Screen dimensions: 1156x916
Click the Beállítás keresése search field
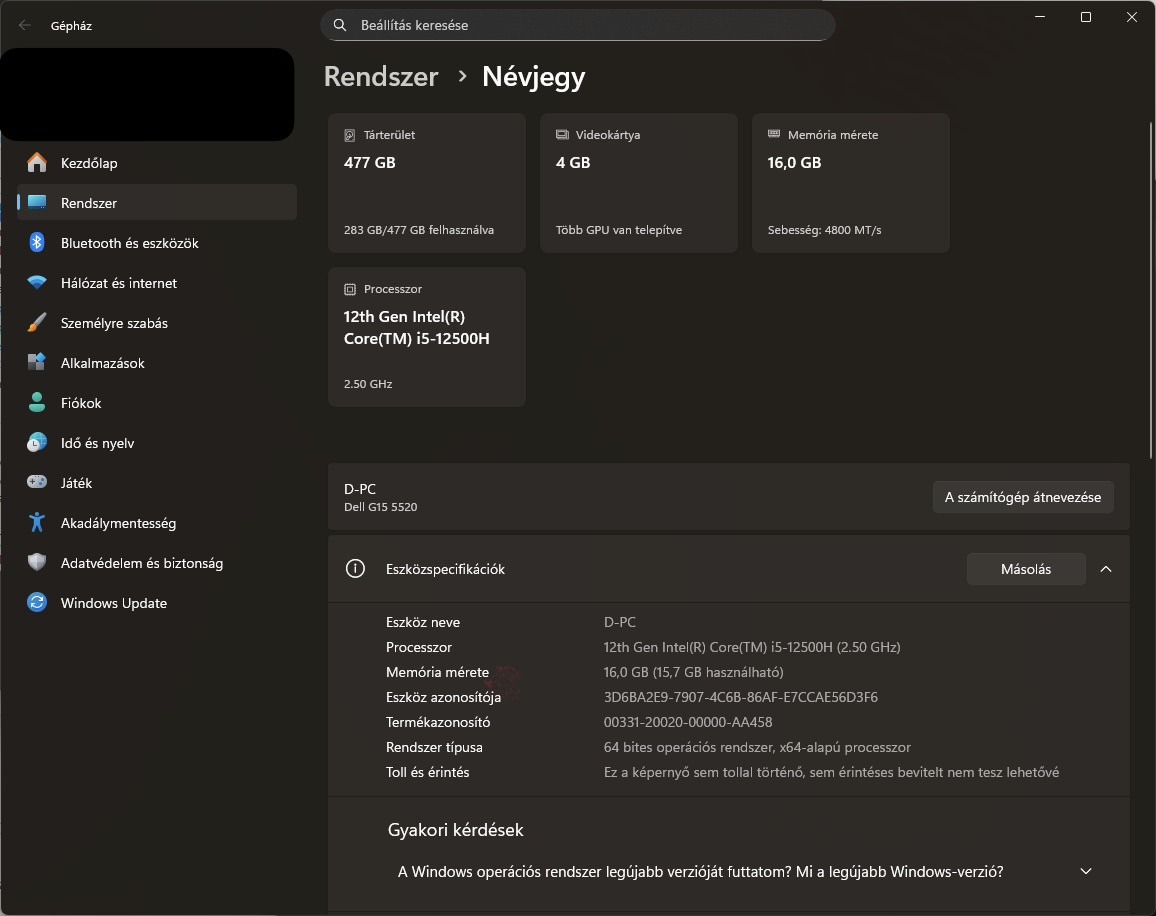click(x=590, y=25)
